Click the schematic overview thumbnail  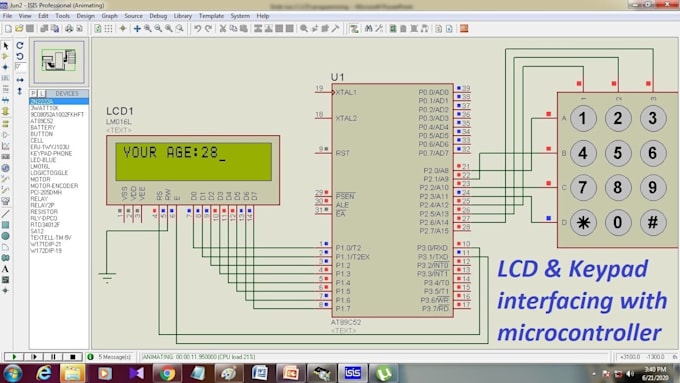point(59,62)
